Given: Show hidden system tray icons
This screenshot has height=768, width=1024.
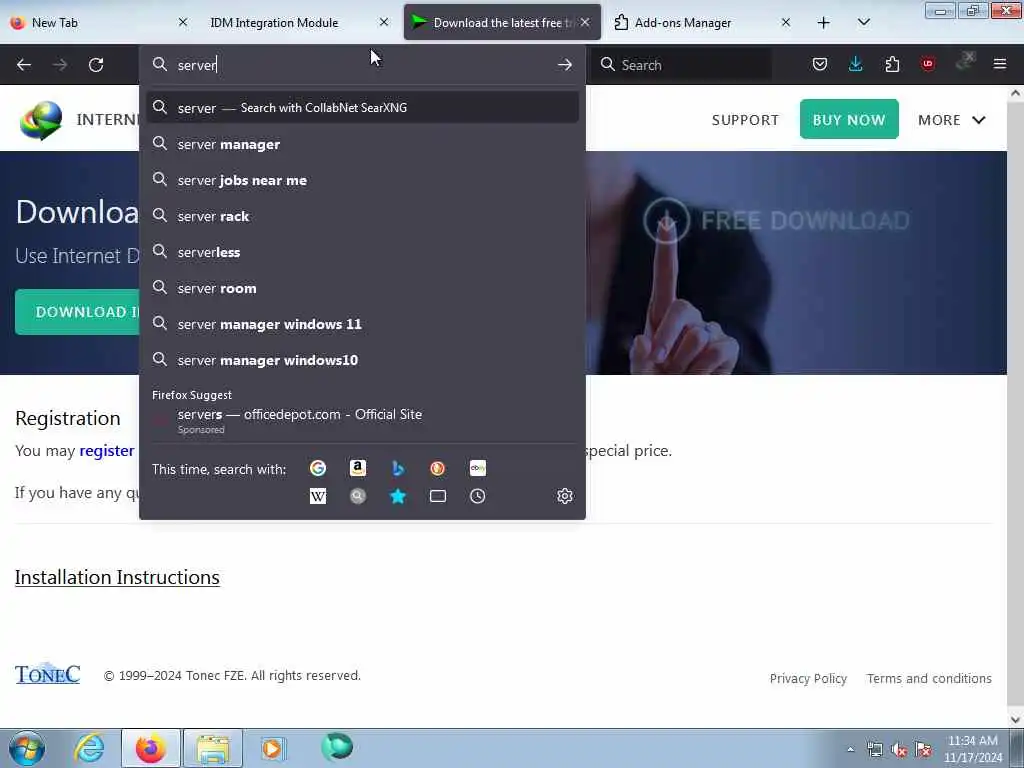Looking at the screenshot, I should [850, 749].
